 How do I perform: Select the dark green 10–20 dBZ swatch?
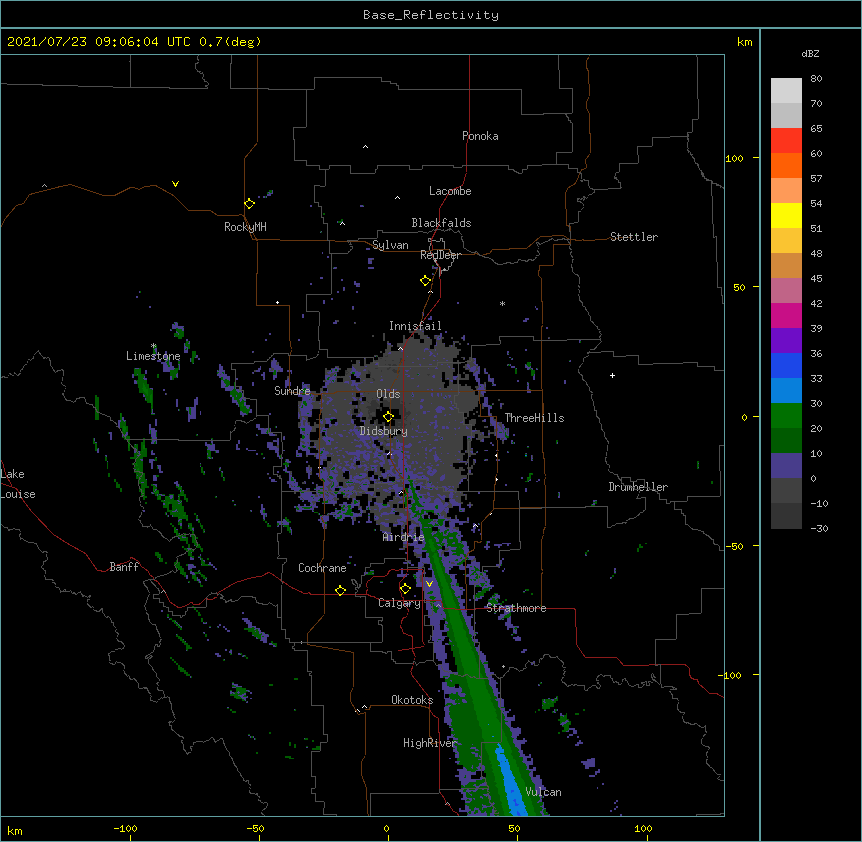tap(786, 441)
